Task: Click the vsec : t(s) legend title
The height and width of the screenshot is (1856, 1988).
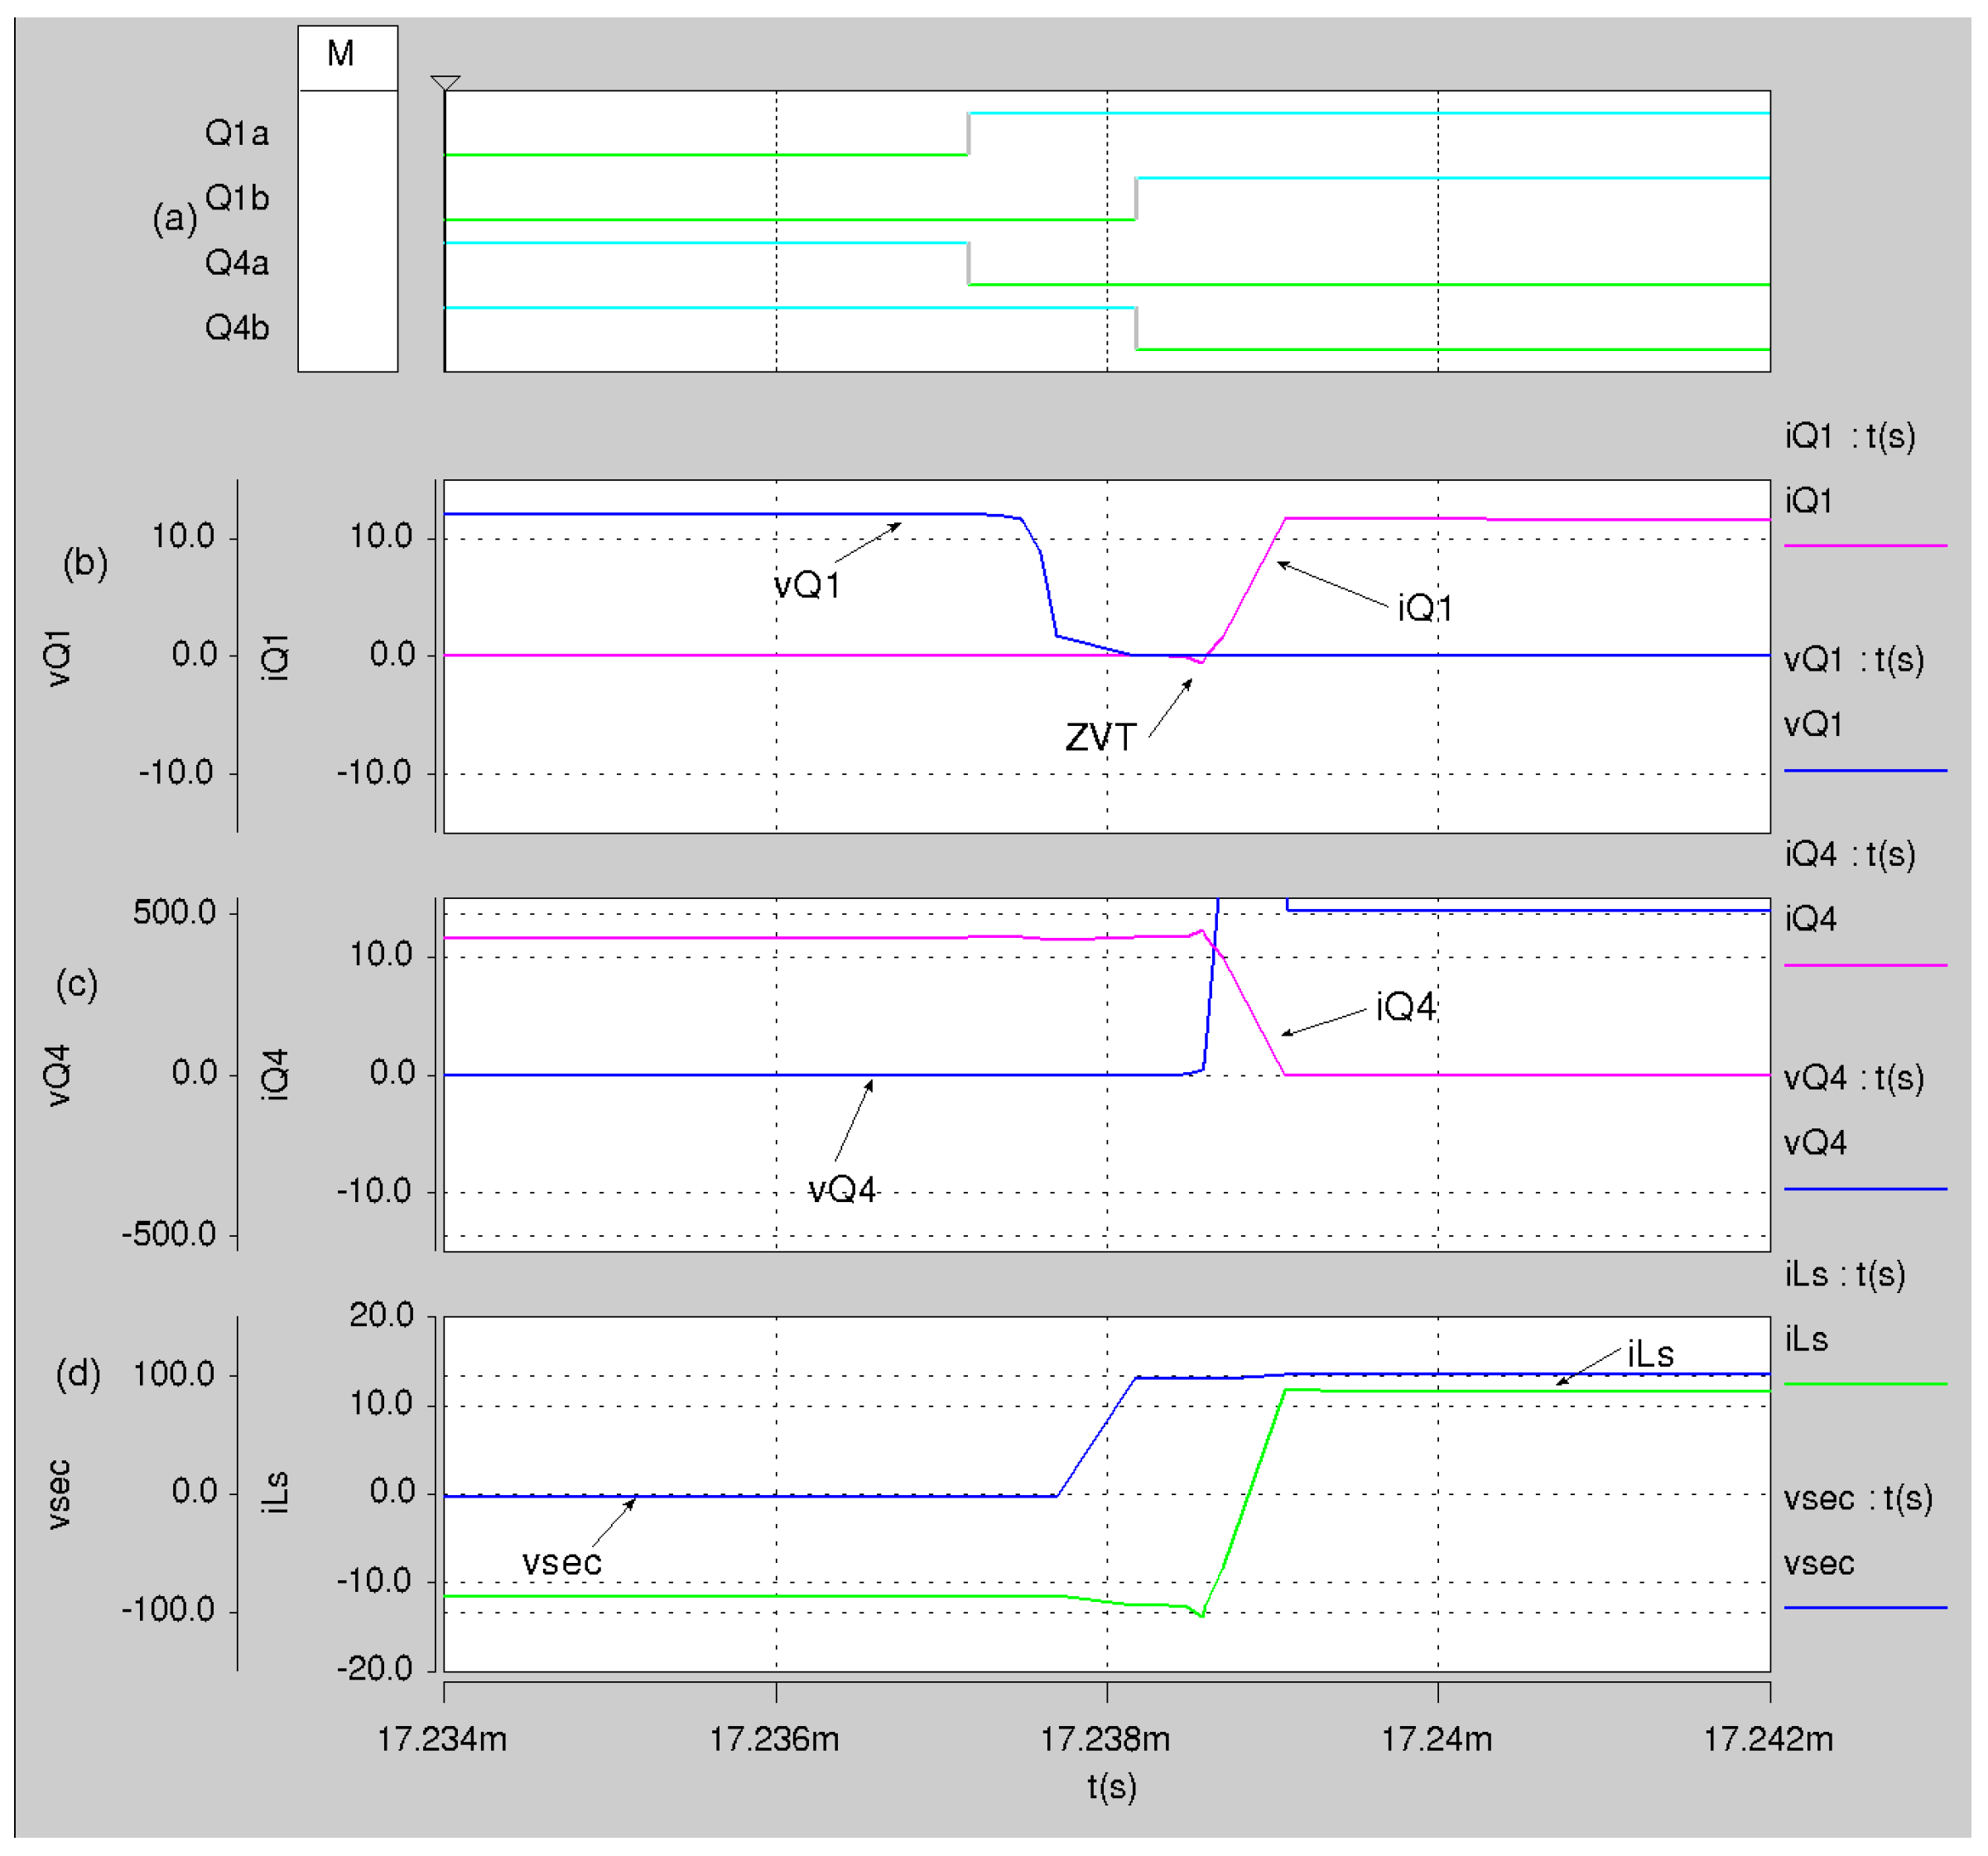Action: coord(1858,1498)
